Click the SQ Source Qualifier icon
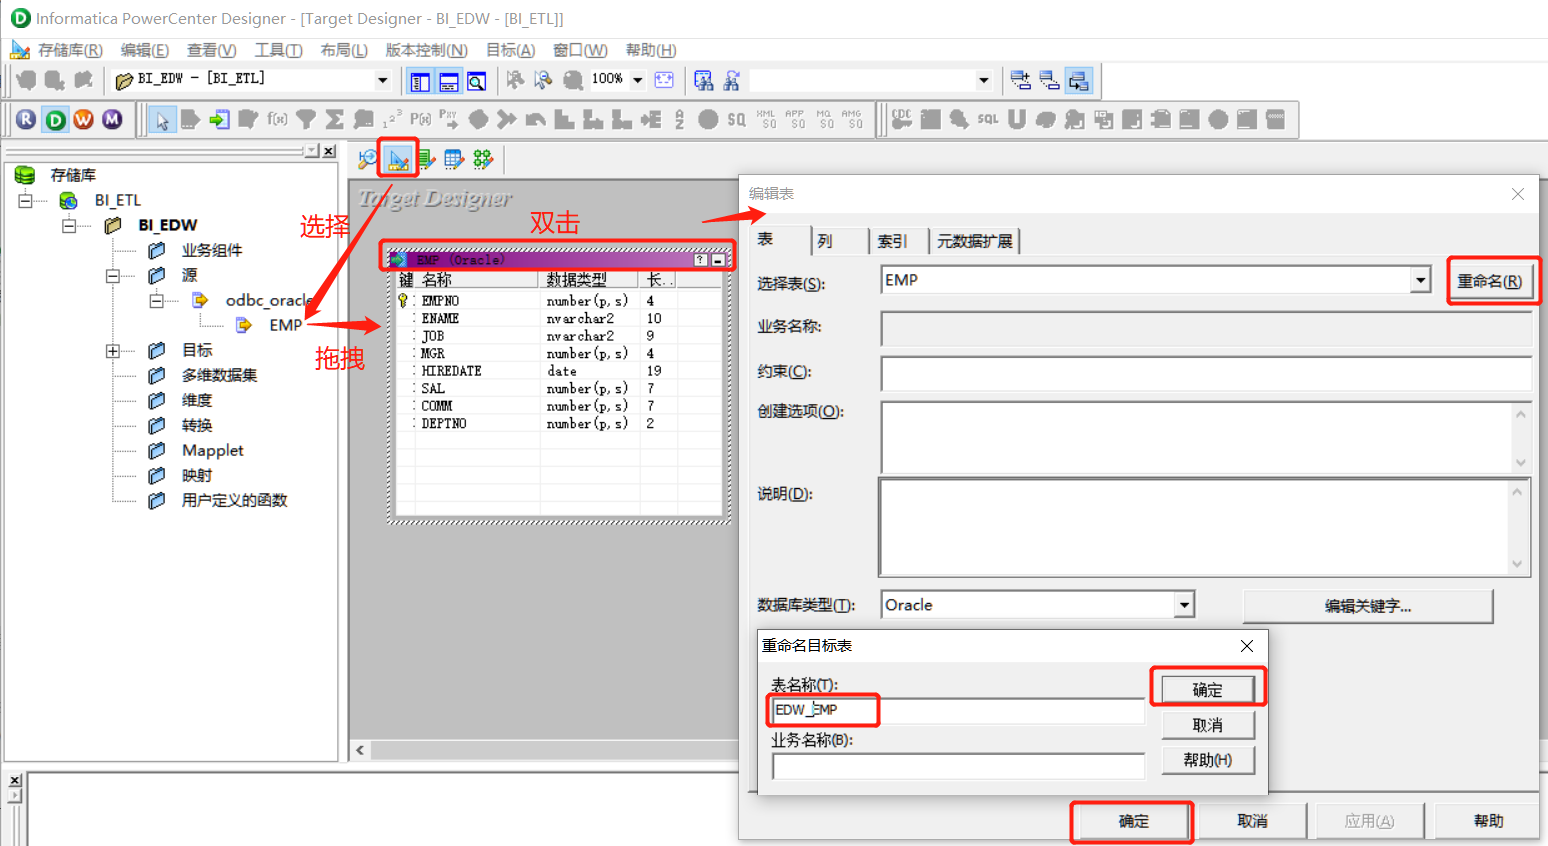1548x846 pixels. pos(737,120)
